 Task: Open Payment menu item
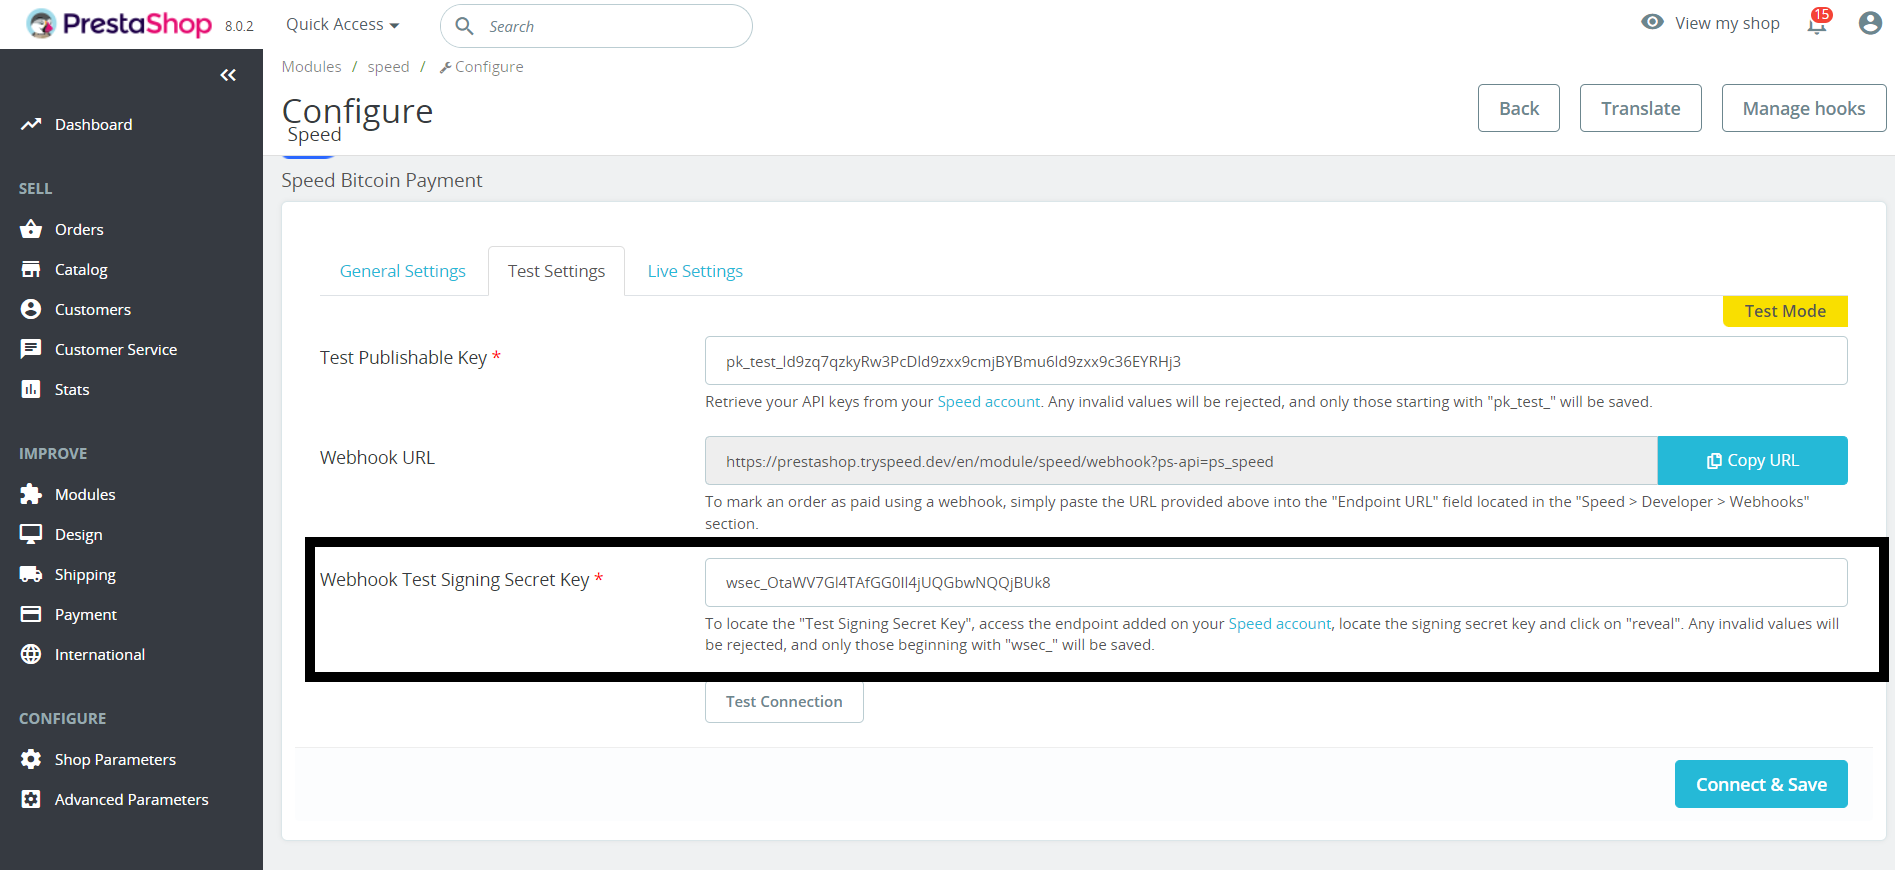(x=86, y=614)
